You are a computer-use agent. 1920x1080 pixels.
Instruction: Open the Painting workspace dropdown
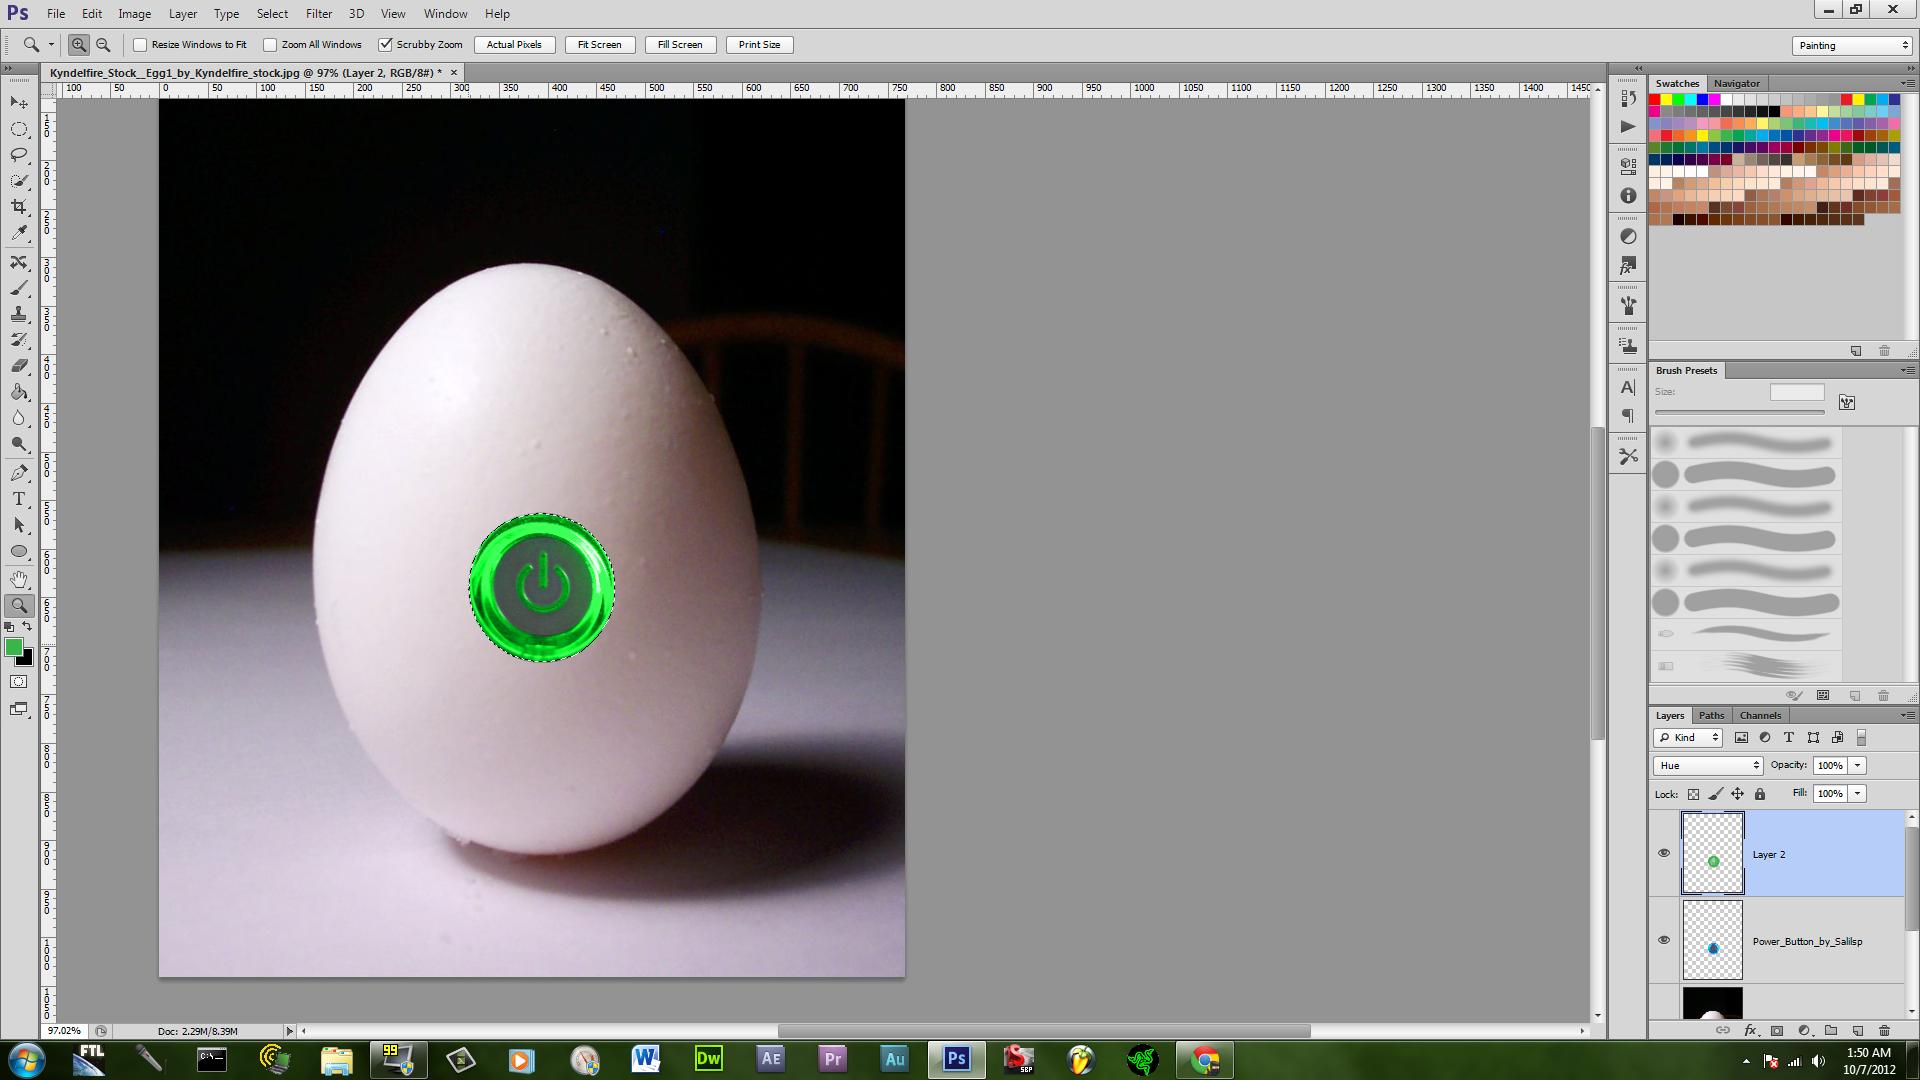pyautogui.click(x=1852, y=45)
